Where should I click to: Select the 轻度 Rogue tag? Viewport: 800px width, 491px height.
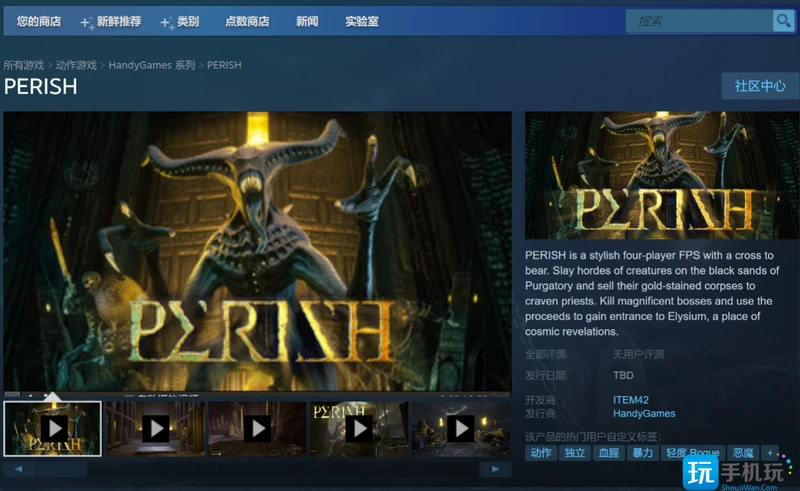click(692, 453)
